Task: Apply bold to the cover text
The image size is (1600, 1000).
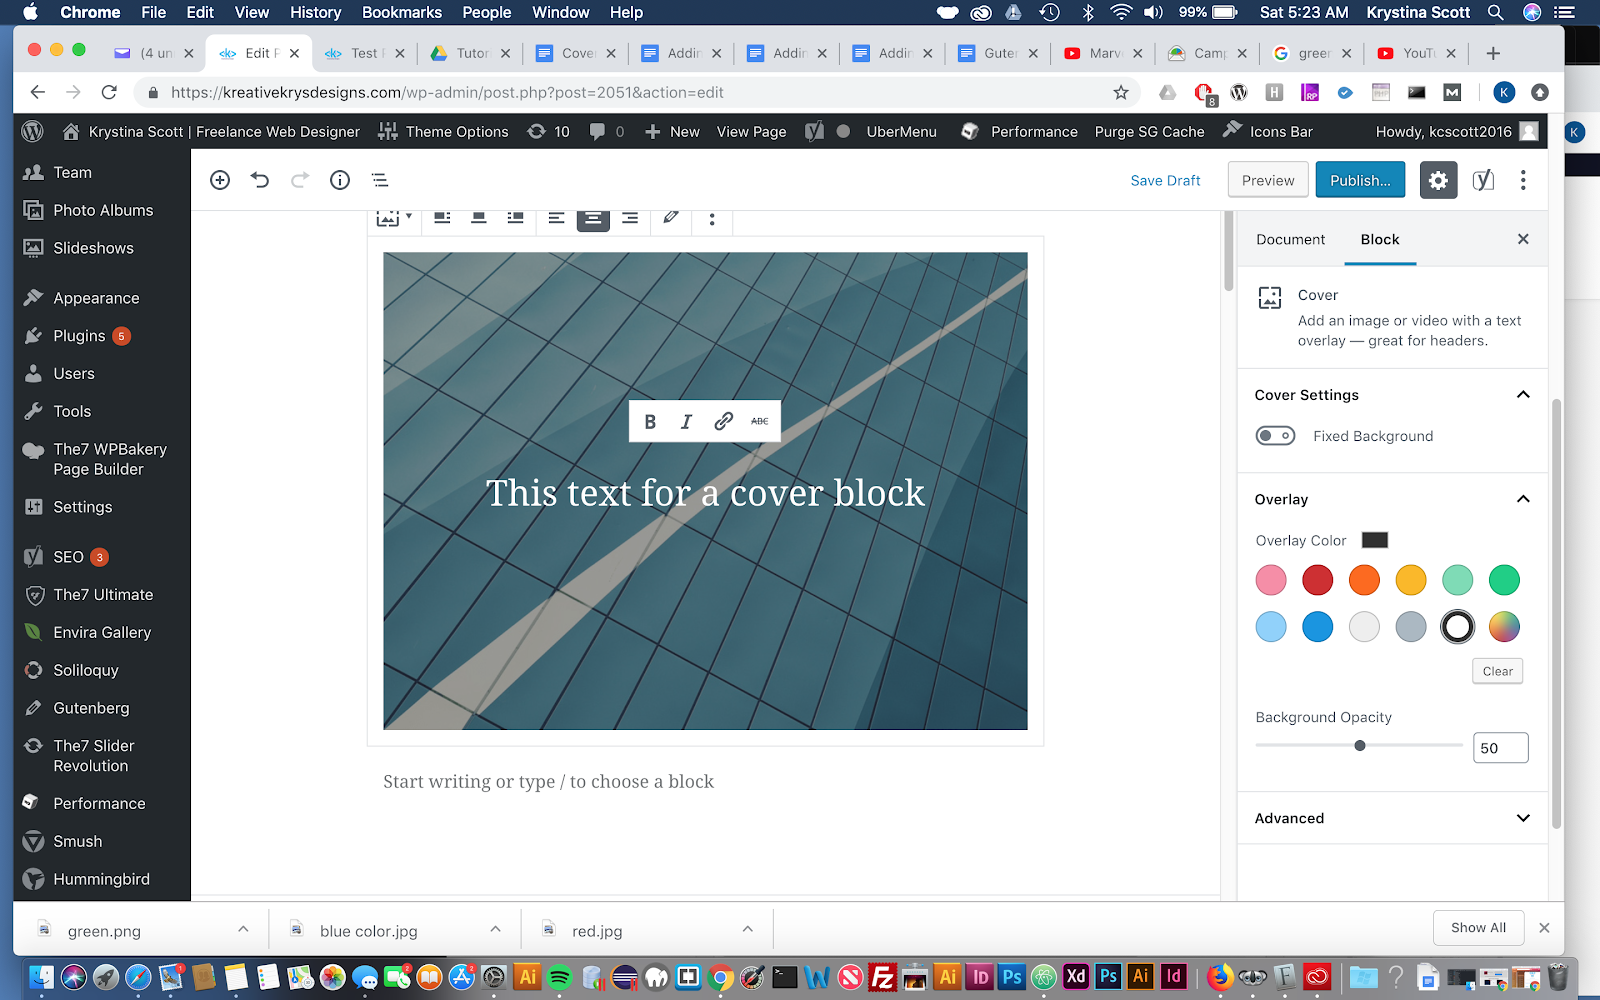Action: [x=650, y=422]
